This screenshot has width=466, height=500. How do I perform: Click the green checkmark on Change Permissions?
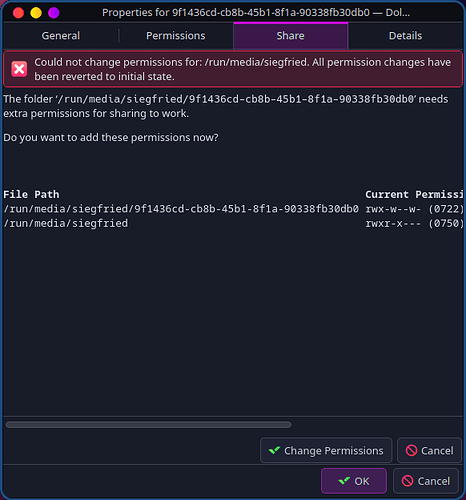pyautogui.click(x=274, y=450)
